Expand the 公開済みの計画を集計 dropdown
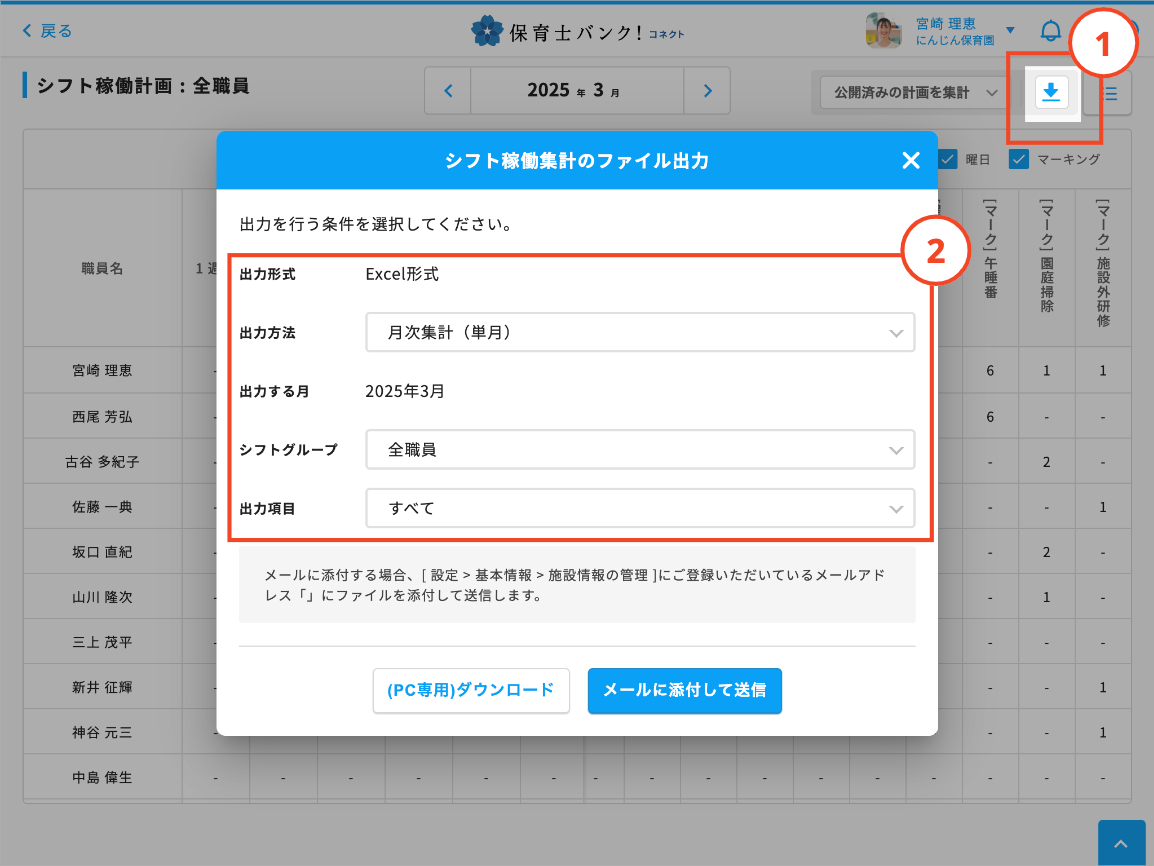The width and height of the screenshot is (1154, 866). [909, 93]
